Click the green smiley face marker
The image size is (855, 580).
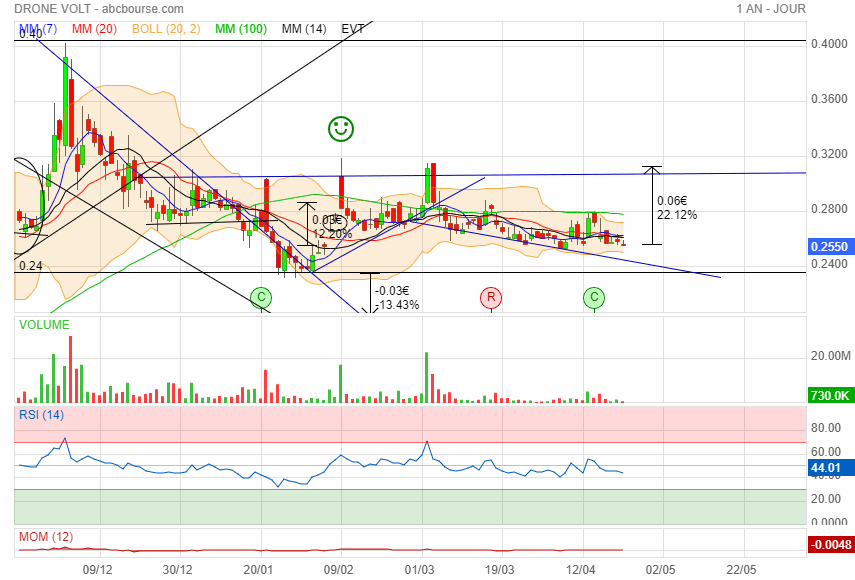pos(341,129)
